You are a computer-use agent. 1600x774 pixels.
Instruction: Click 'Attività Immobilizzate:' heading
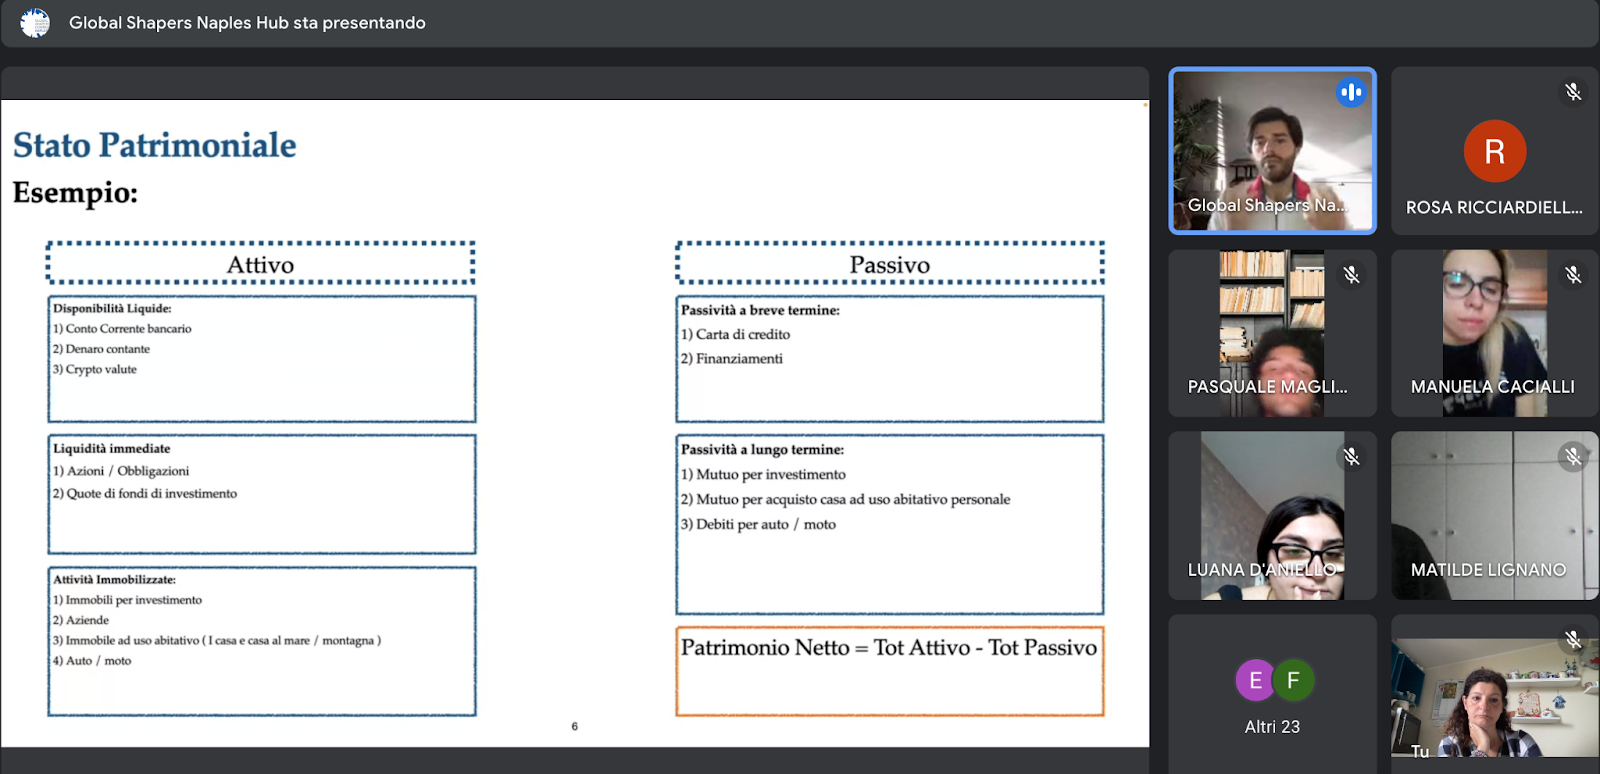click(114, 579)
